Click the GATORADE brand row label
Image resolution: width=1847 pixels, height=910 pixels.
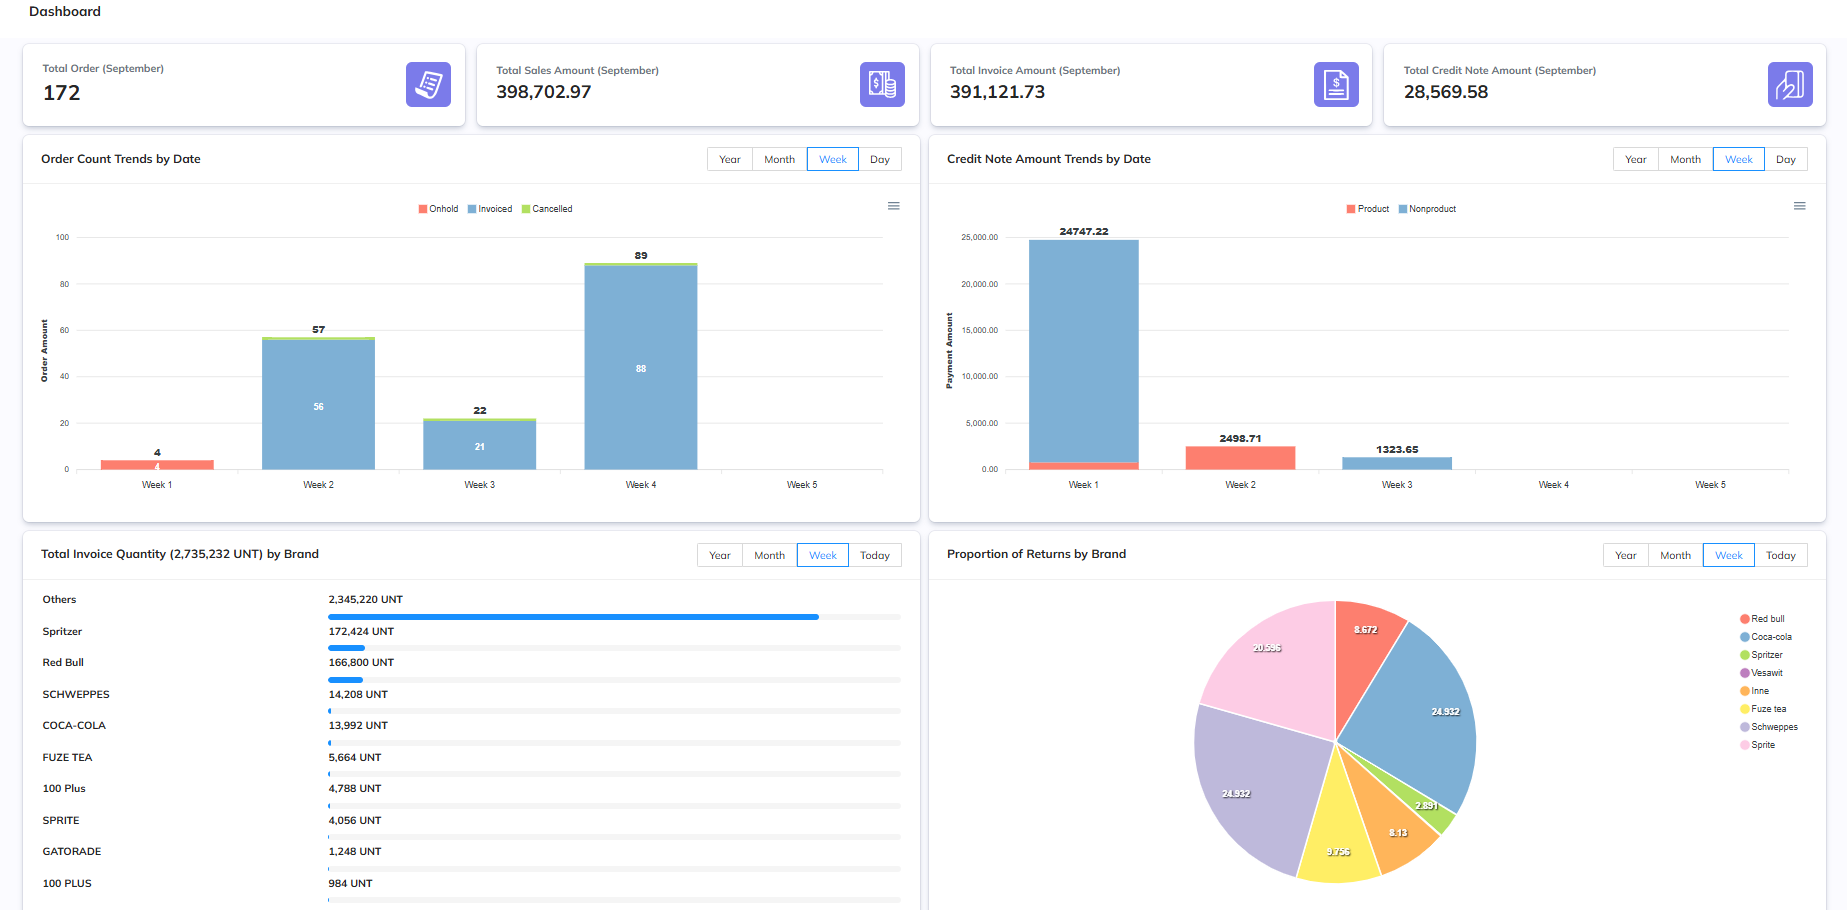72,852
